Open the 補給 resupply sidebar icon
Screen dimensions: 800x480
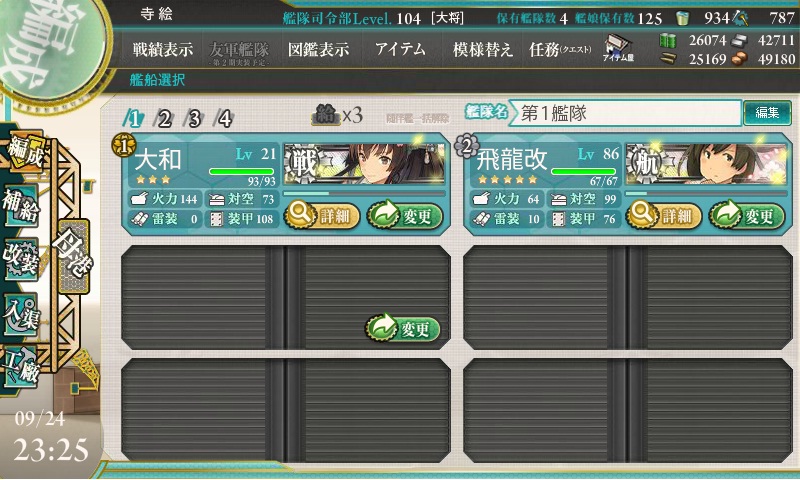(x=20, y=207)
